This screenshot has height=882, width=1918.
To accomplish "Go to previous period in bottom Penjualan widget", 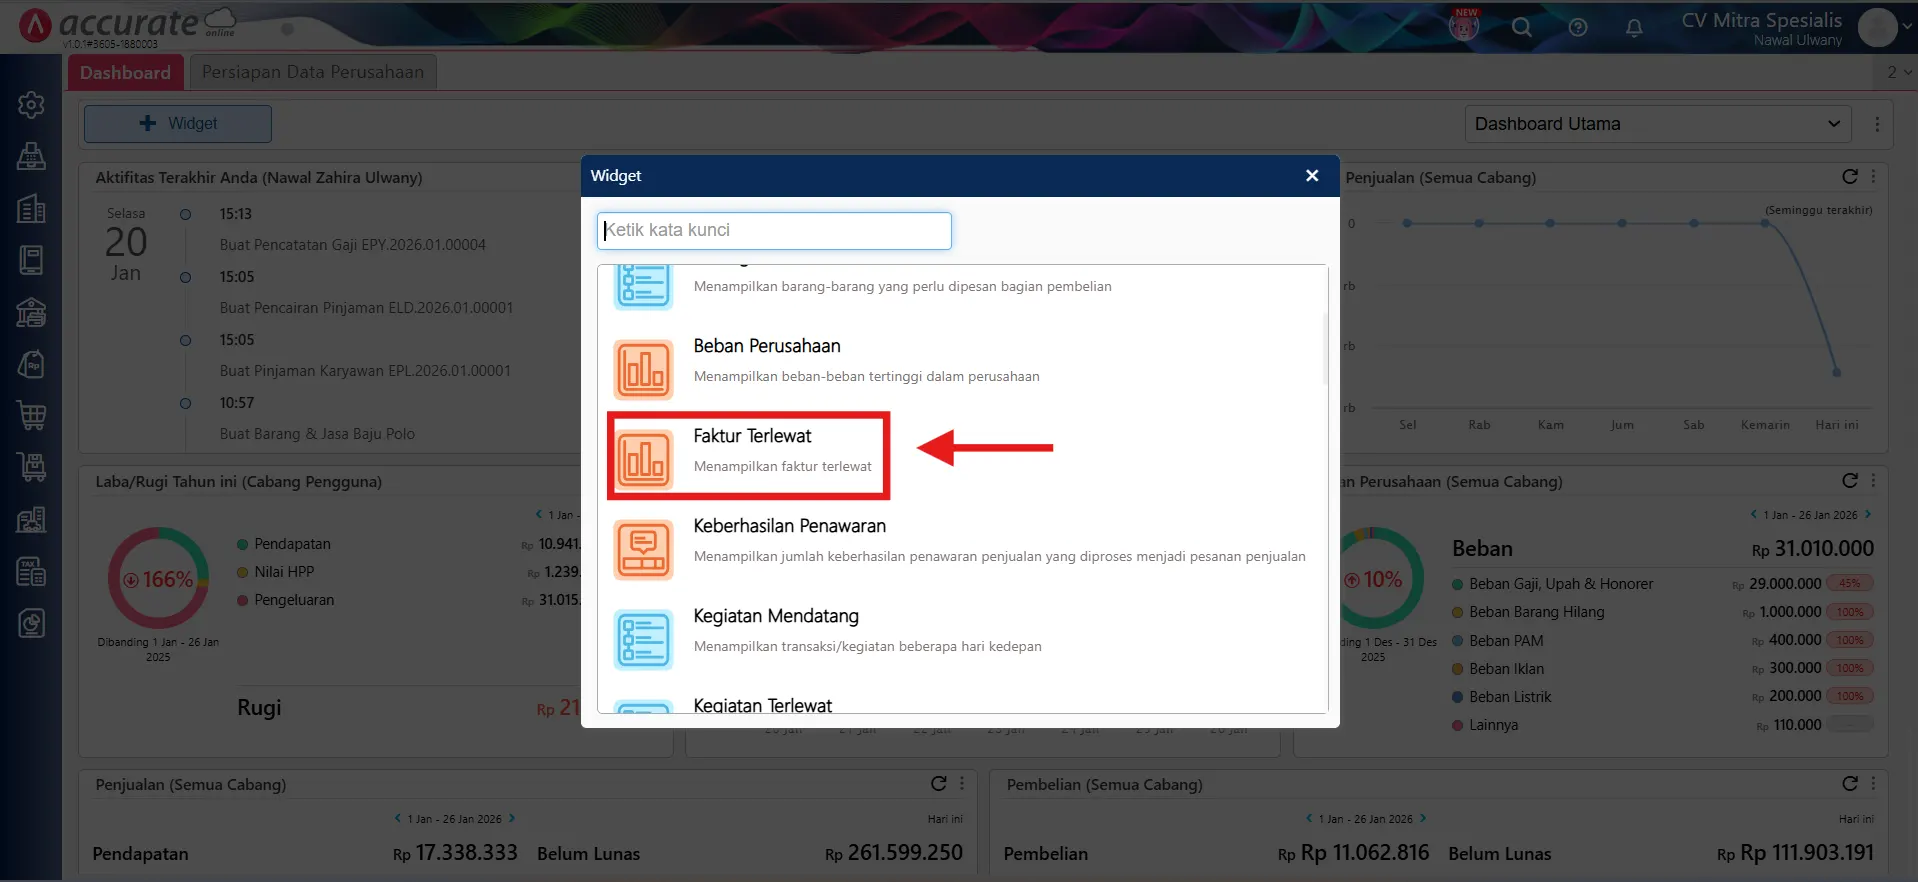I will point(397,819).
